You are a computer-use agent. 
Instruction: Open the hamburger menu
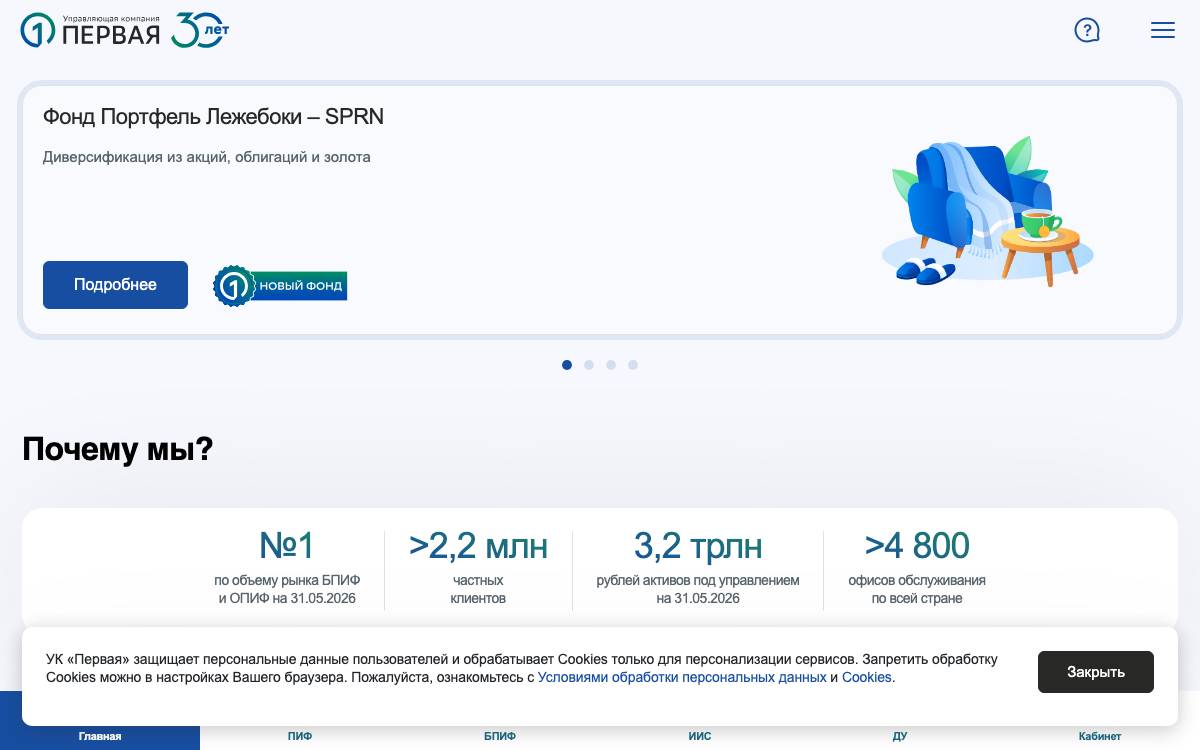(1163, 30)
